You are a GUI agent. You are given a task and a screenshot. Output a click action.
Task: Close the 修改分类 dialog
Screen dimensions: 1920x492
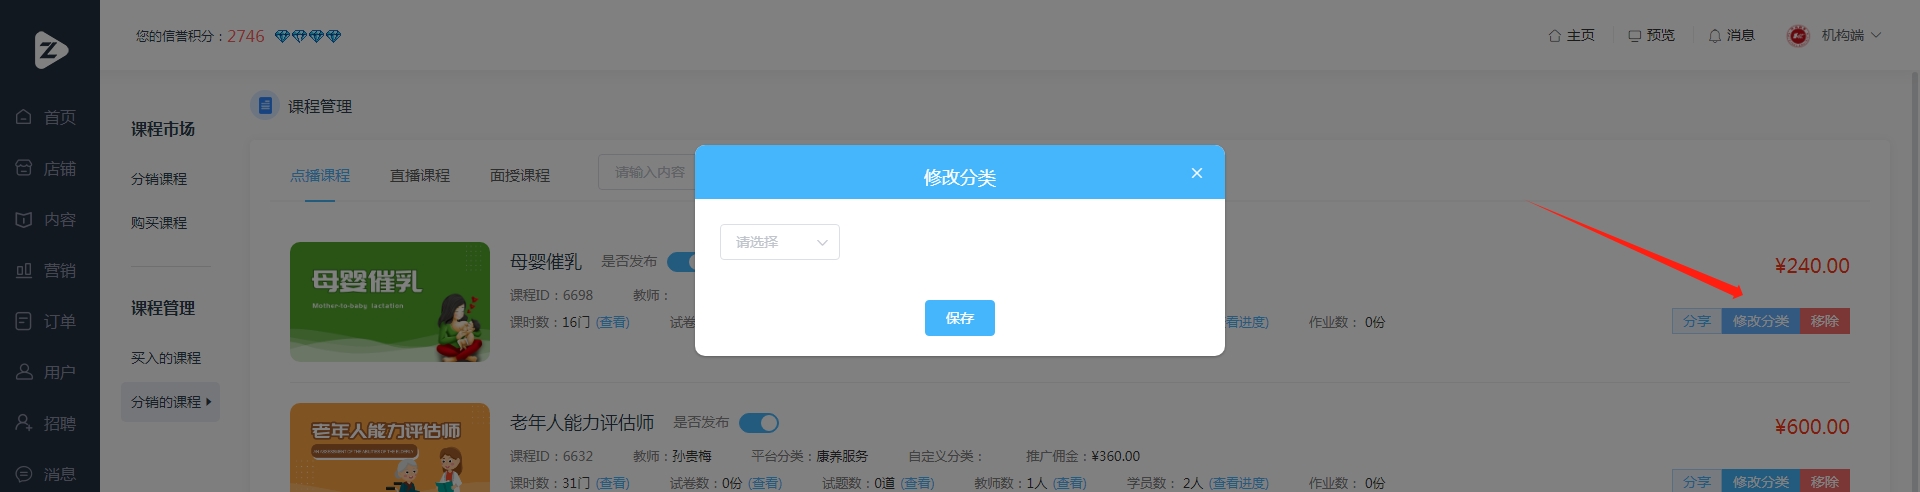tap(1196, 173)
